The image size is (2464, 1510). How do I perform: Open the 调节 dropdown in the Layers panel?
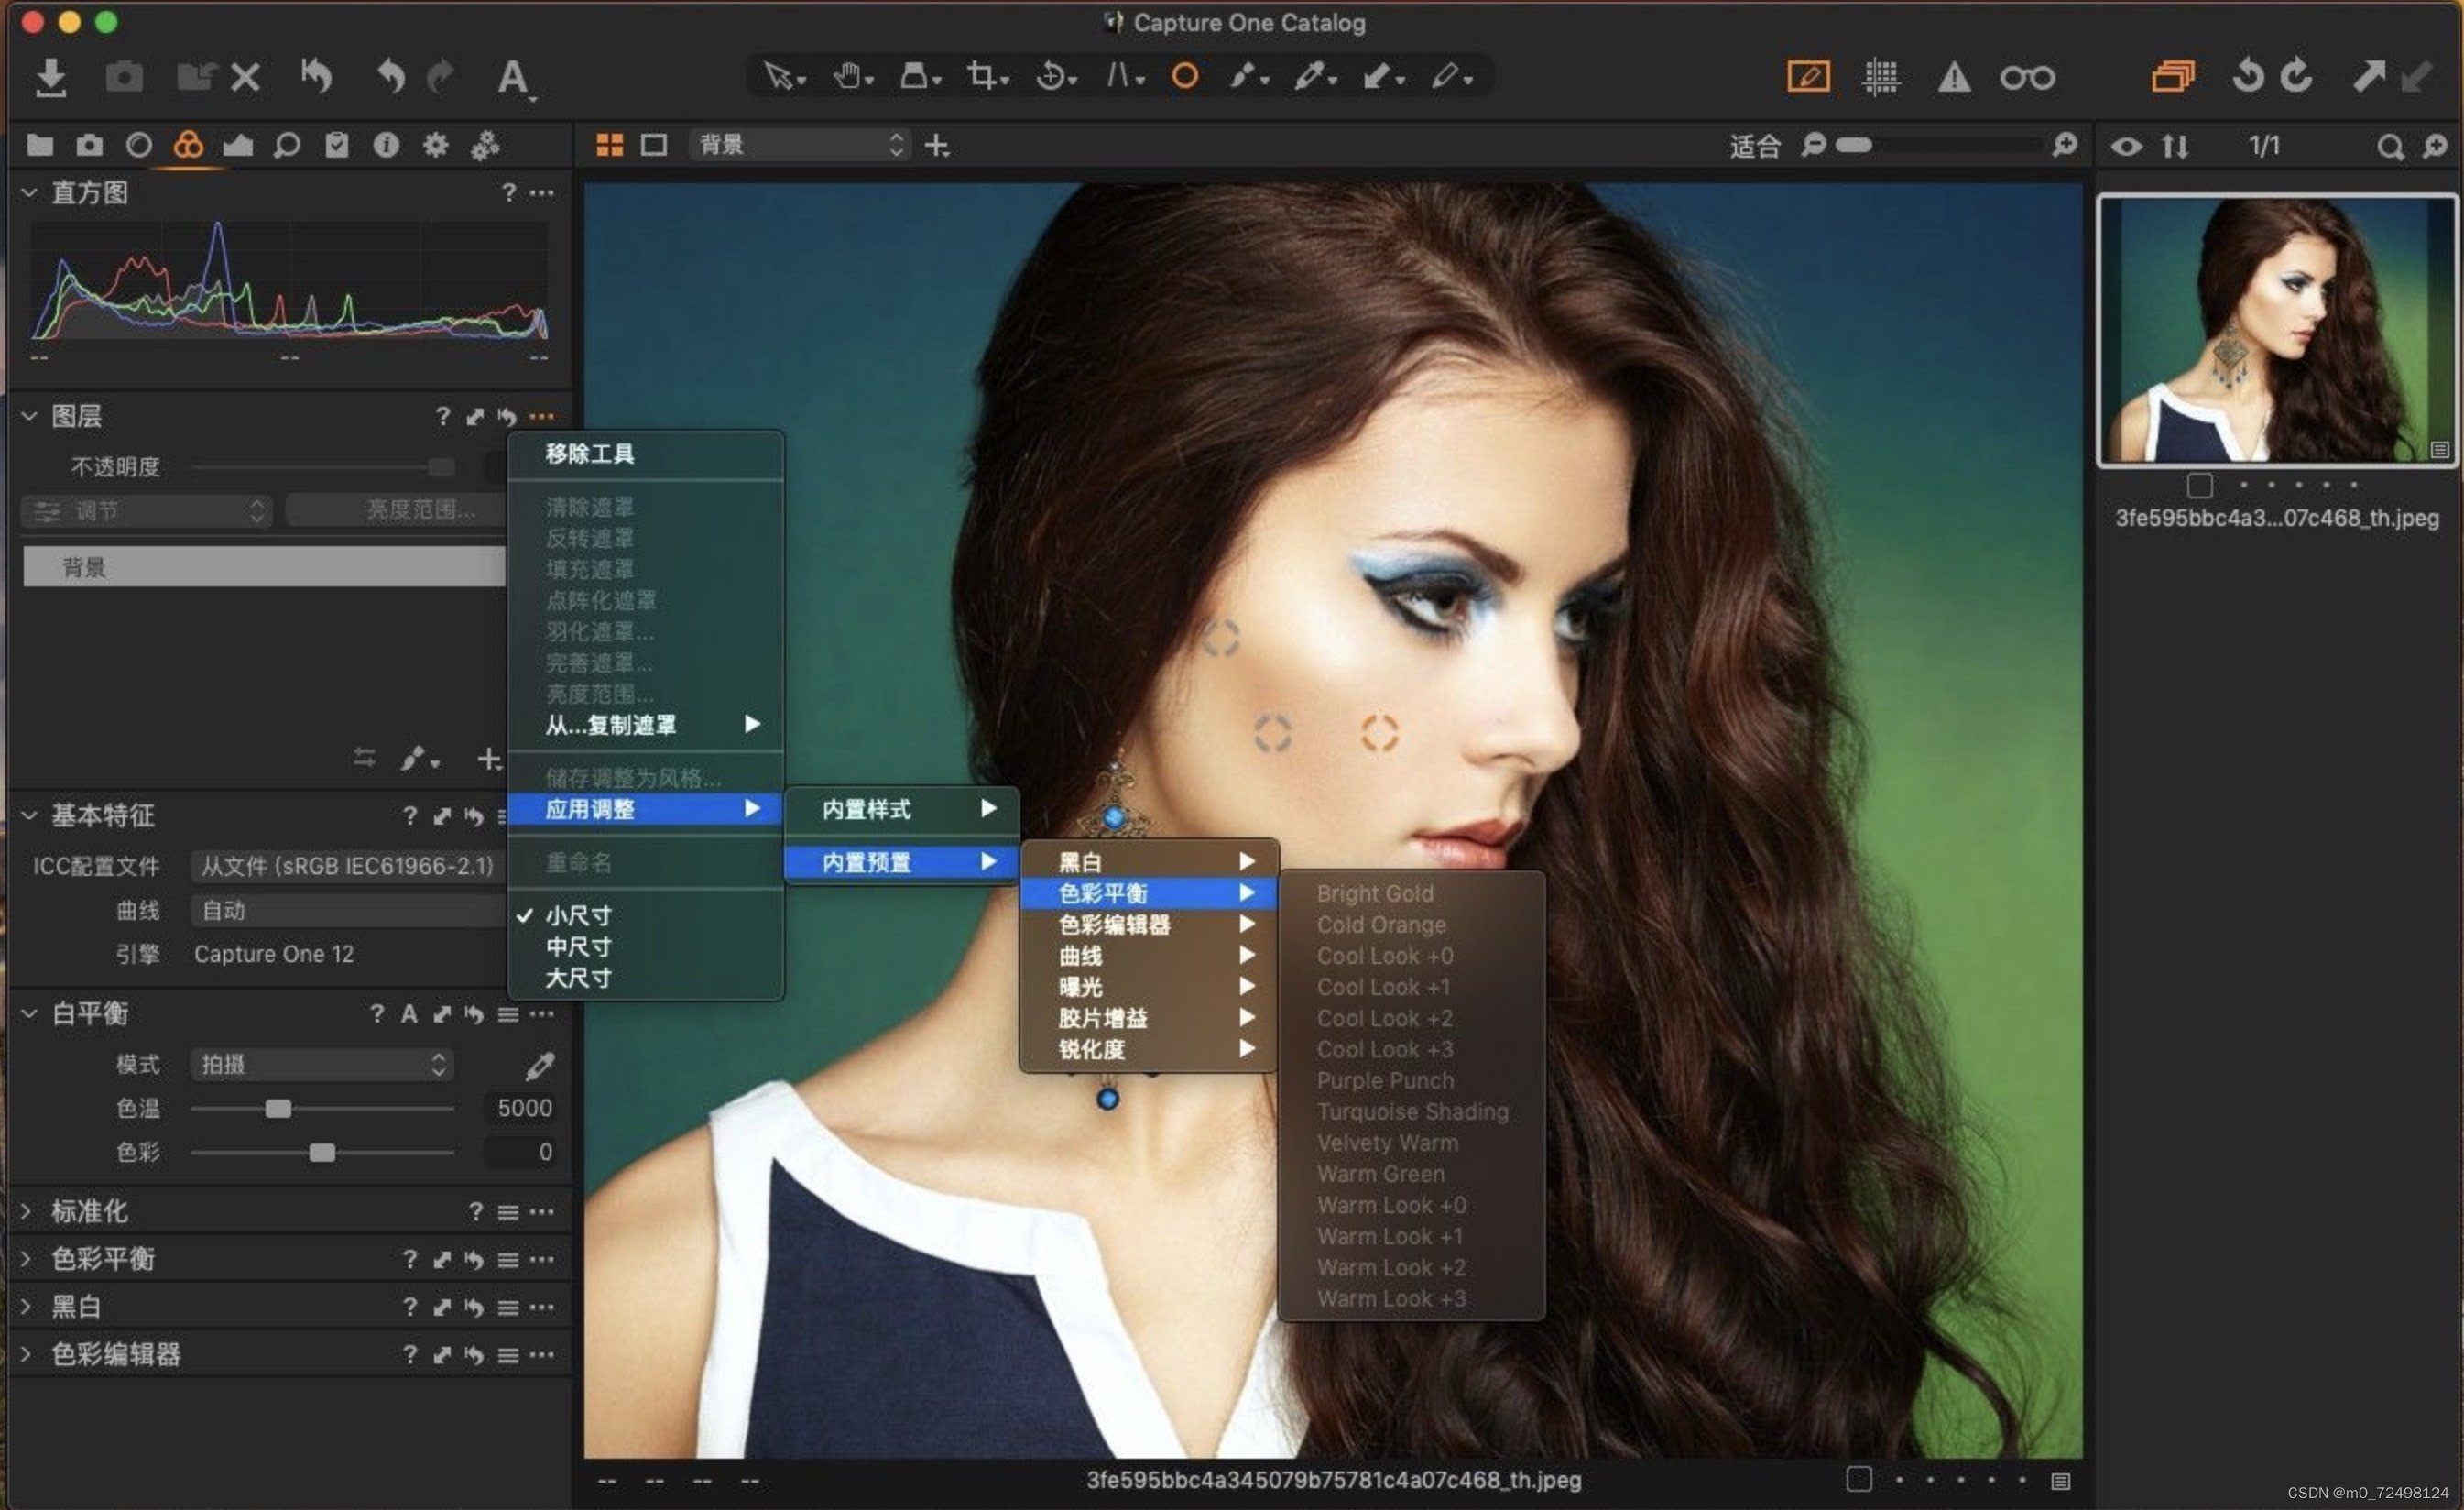tap(145, 510)
